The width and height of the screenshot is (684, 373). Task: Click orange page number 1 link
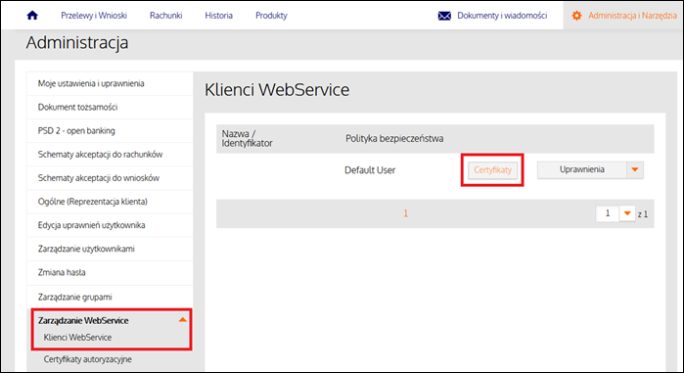(x=406, y=213)
